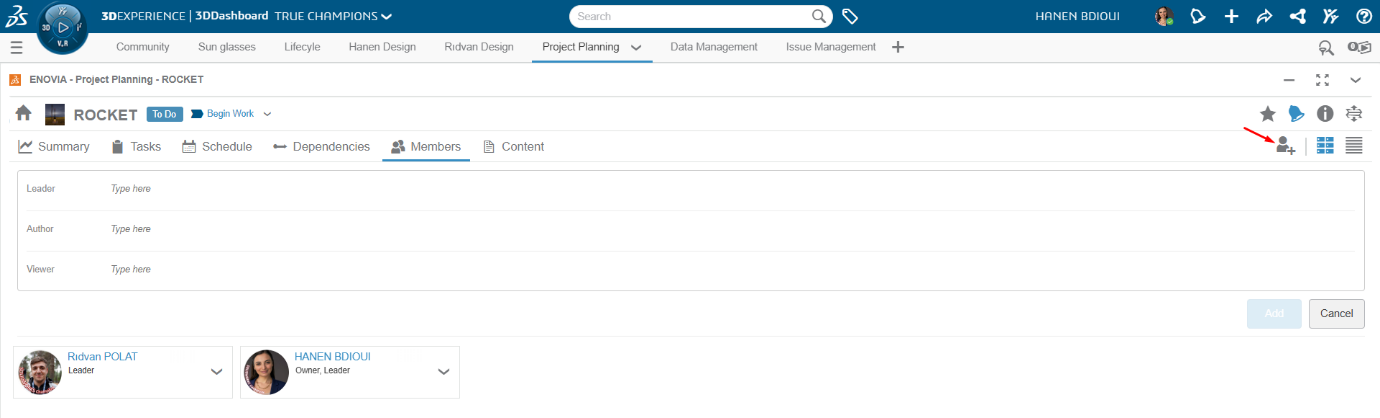
Task: Click the compass play button
Action: (63, 27)
